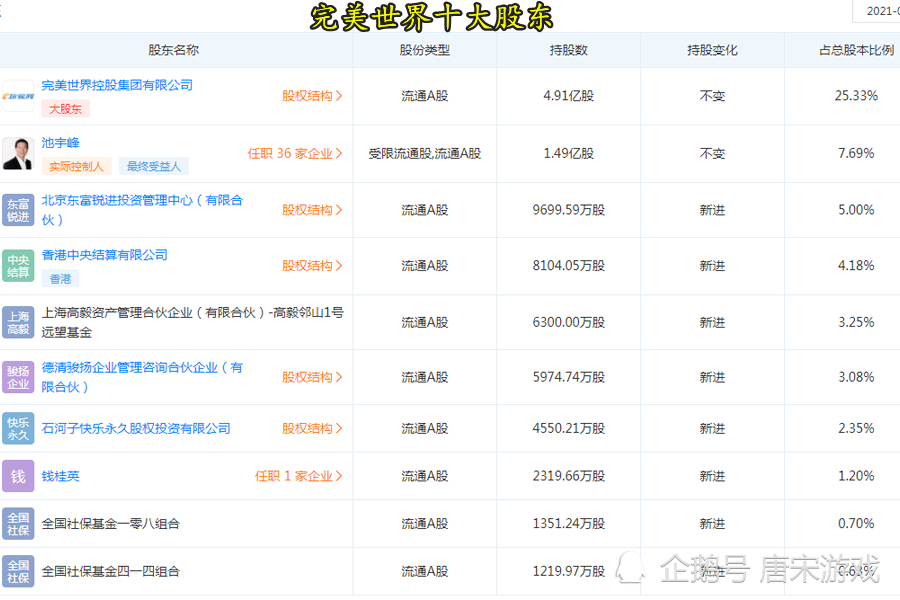Expand 任职 1 家企业 for 钱桂英

[298, 476]
